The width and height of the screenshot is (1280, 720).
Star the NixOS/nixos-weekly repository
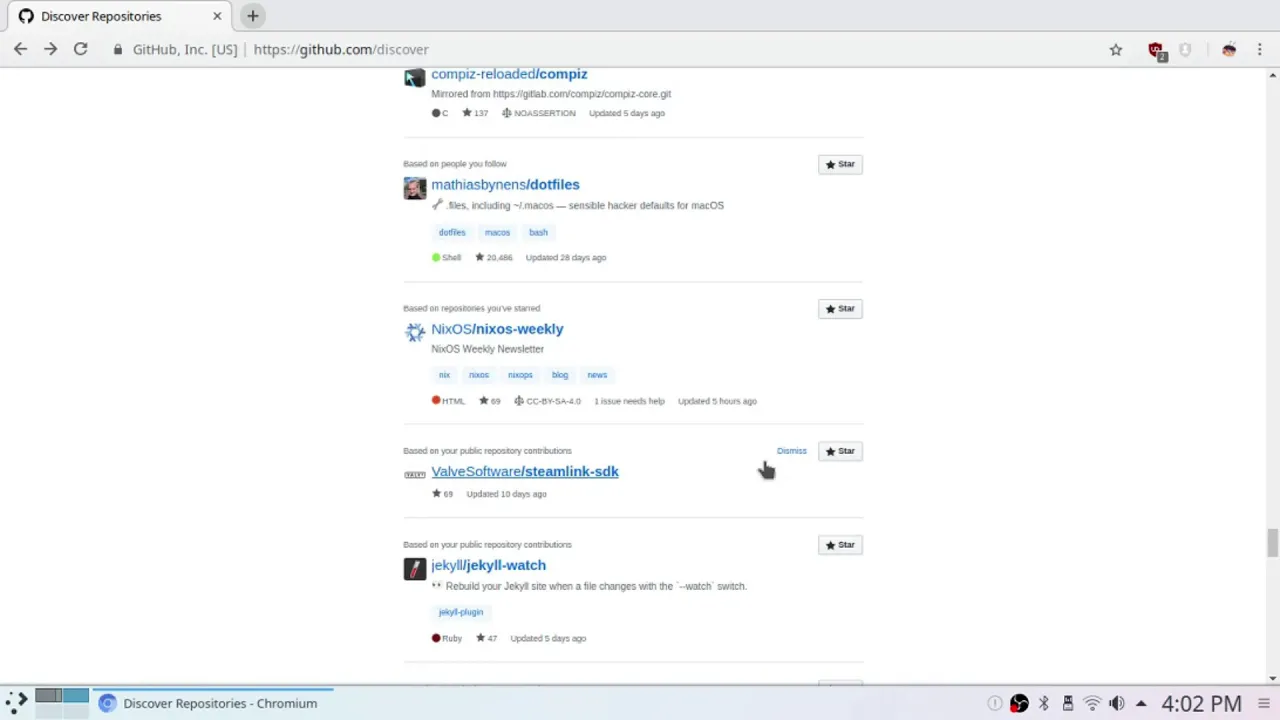click(x=840, y=309)
